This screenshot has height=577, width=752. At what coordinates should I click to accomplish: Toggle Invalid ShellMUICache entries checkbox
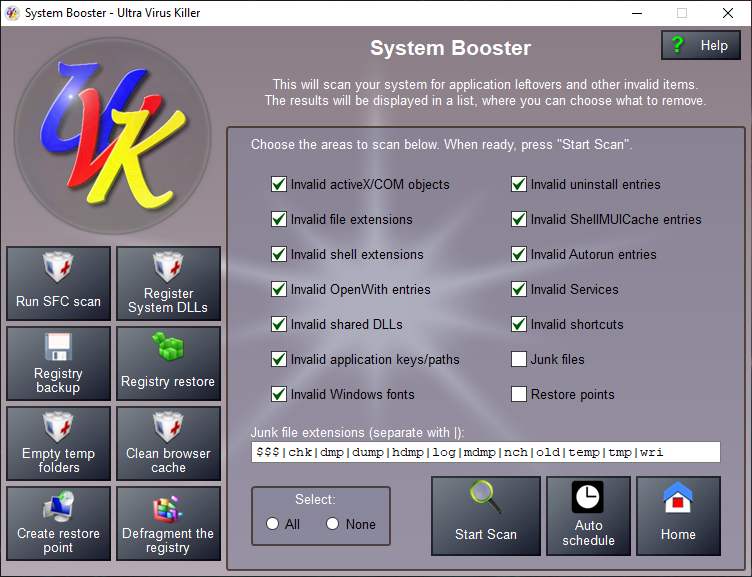tap(518, 219)
